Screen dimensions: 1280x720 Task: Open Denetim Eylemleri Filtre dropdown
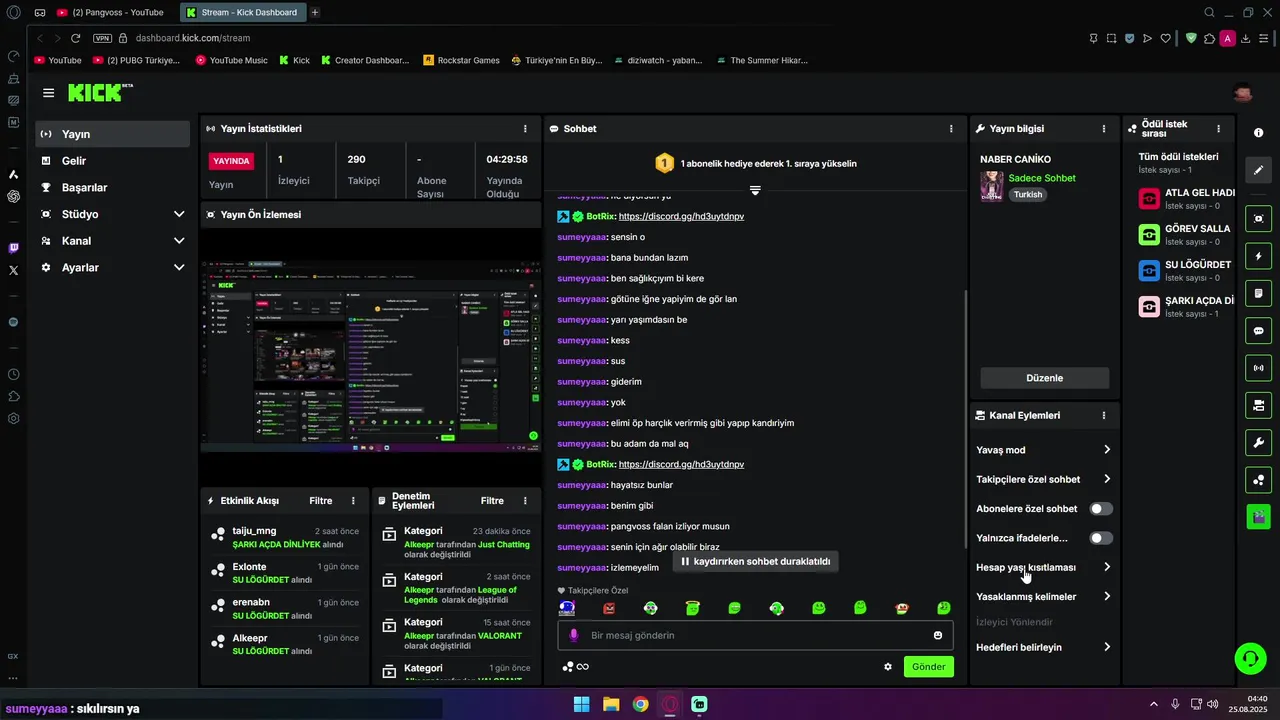coord(492,501)
